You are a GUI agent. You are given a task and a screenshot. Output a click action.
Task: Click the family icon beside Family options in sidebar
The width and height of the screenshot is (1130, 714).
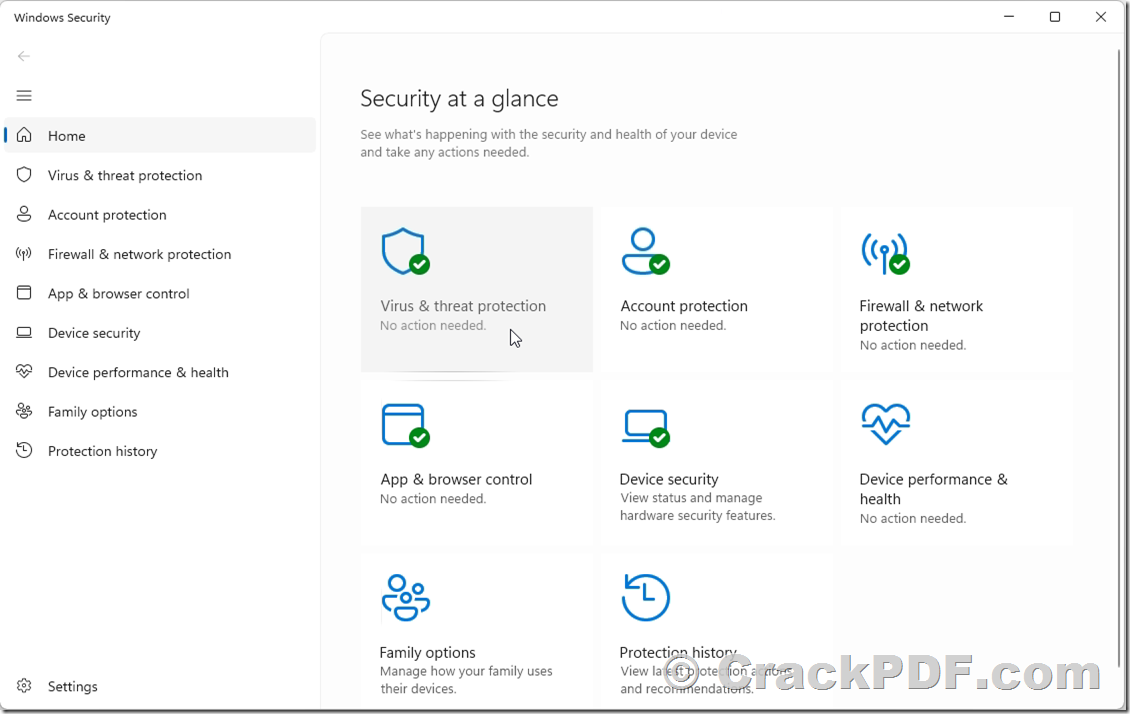(x=24, y=411)
